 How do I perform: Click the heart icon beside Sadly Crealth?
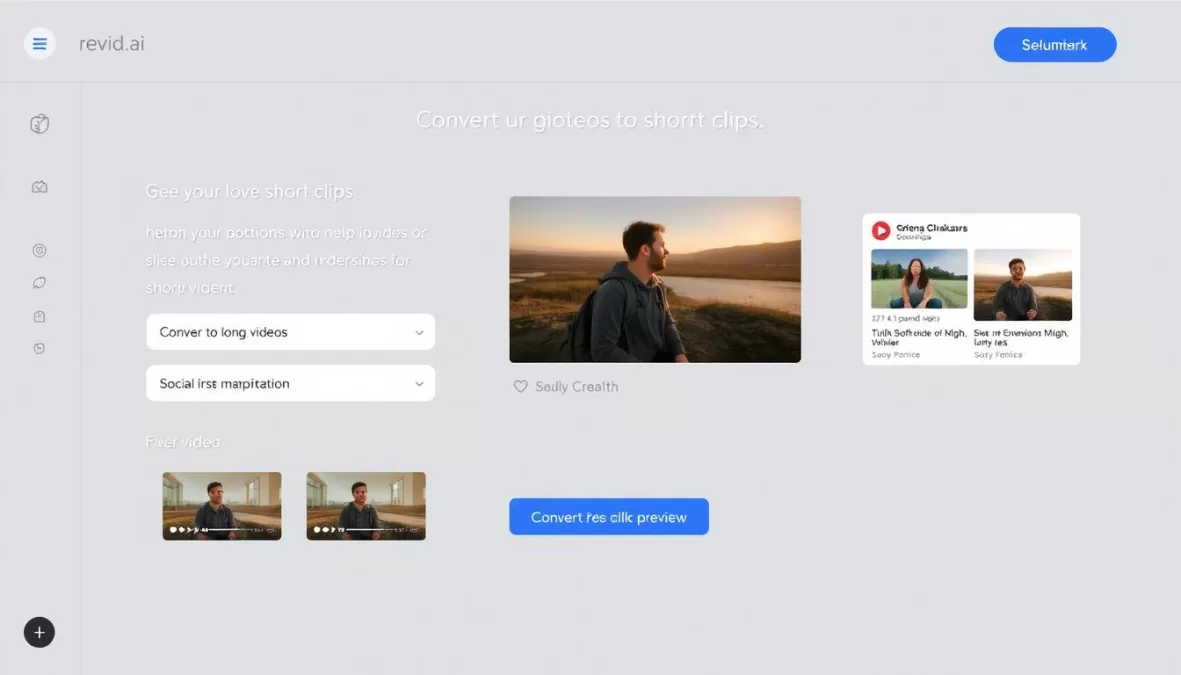pyautogui.click(x=520, y=386)
